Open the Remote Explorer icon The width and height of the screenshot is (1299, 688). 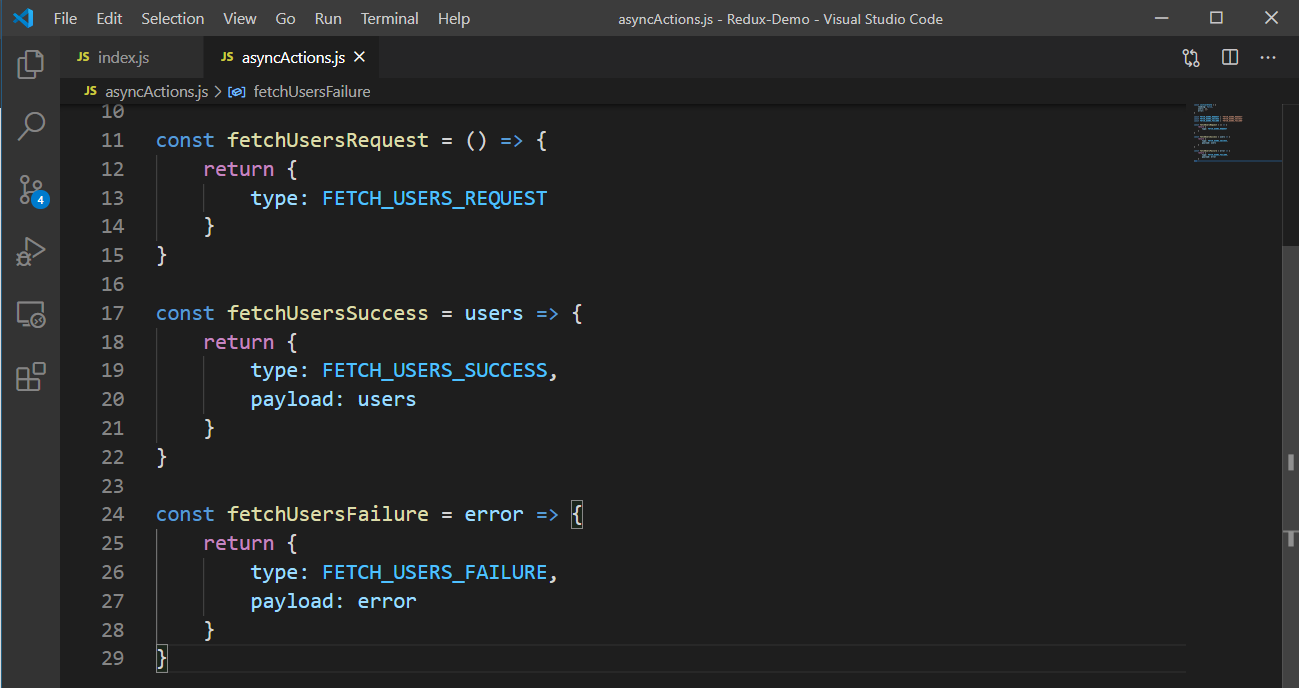(31, 315)
